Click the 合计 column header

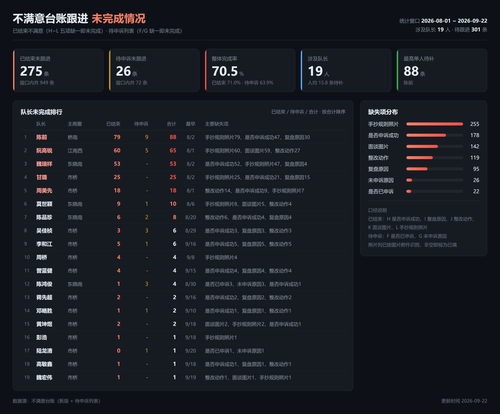click(171, 124)
